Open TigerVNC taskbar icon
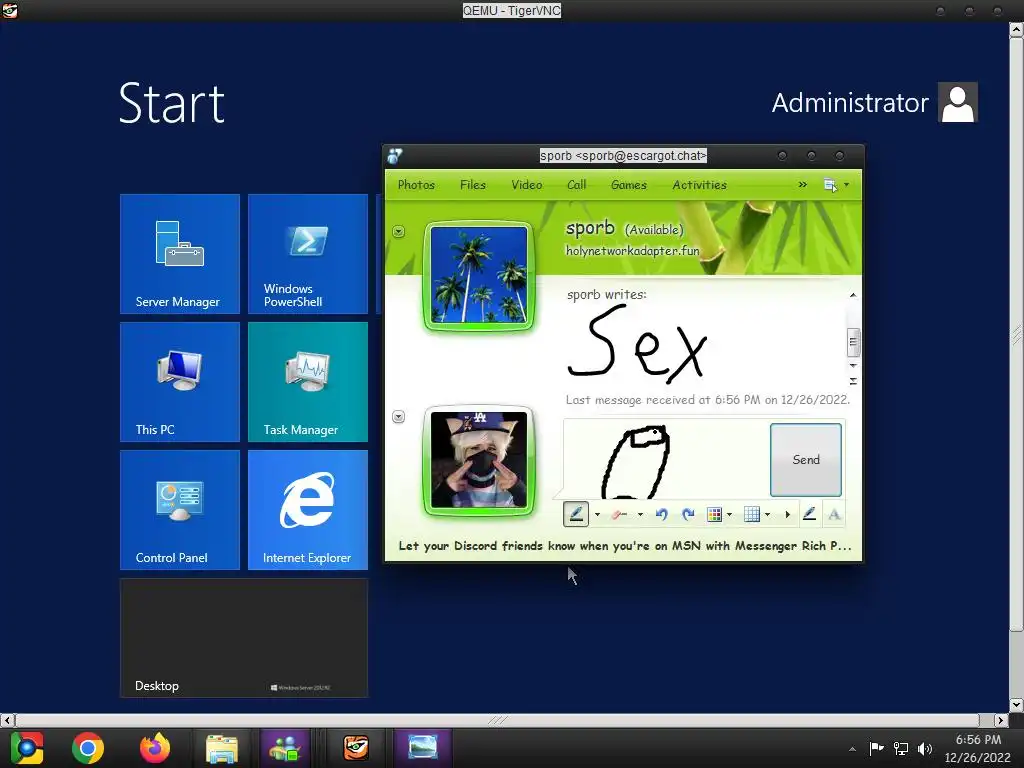The width and height of the screenshot is (1024, 768). 356,748
